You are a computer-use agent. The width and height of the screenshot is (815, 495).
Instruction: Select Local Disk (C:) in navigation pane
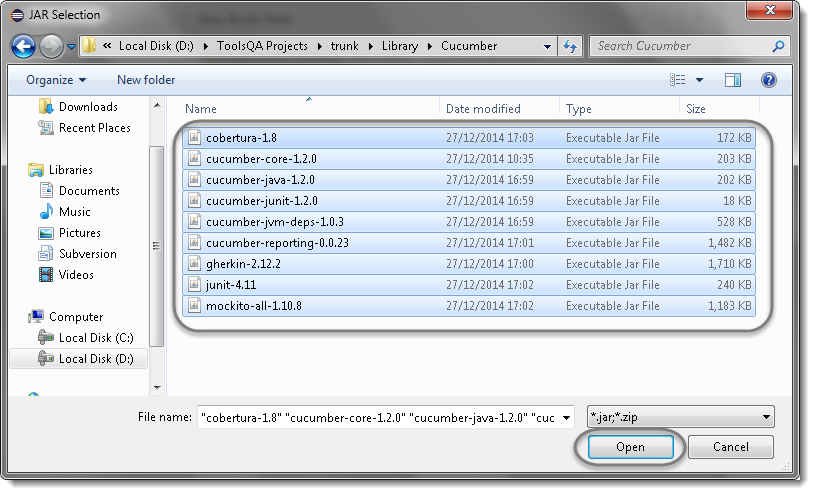pos(96,338)
